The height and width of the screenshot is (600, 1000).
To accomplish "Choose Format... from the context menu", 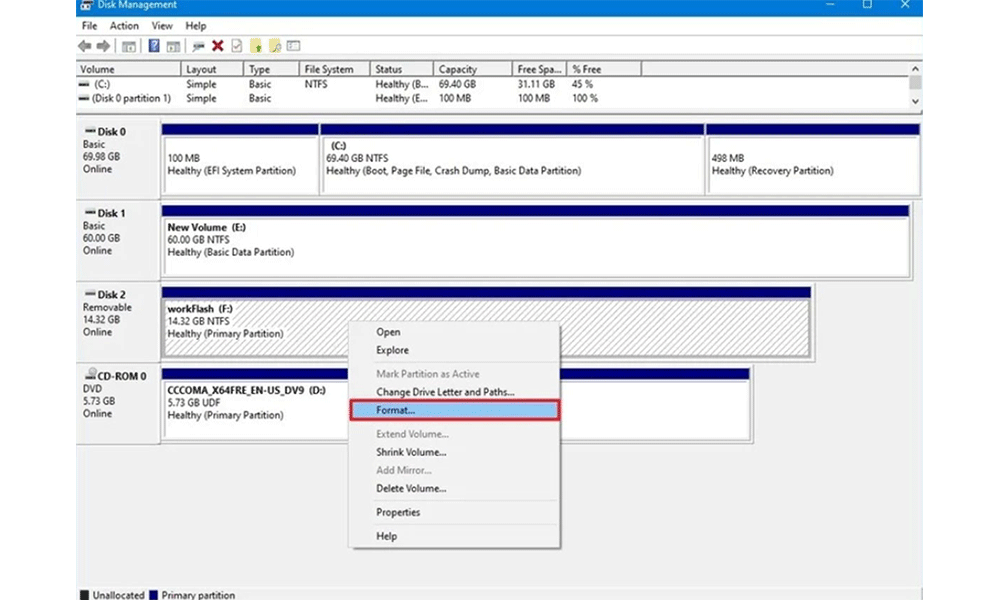I will click(454, 410).
